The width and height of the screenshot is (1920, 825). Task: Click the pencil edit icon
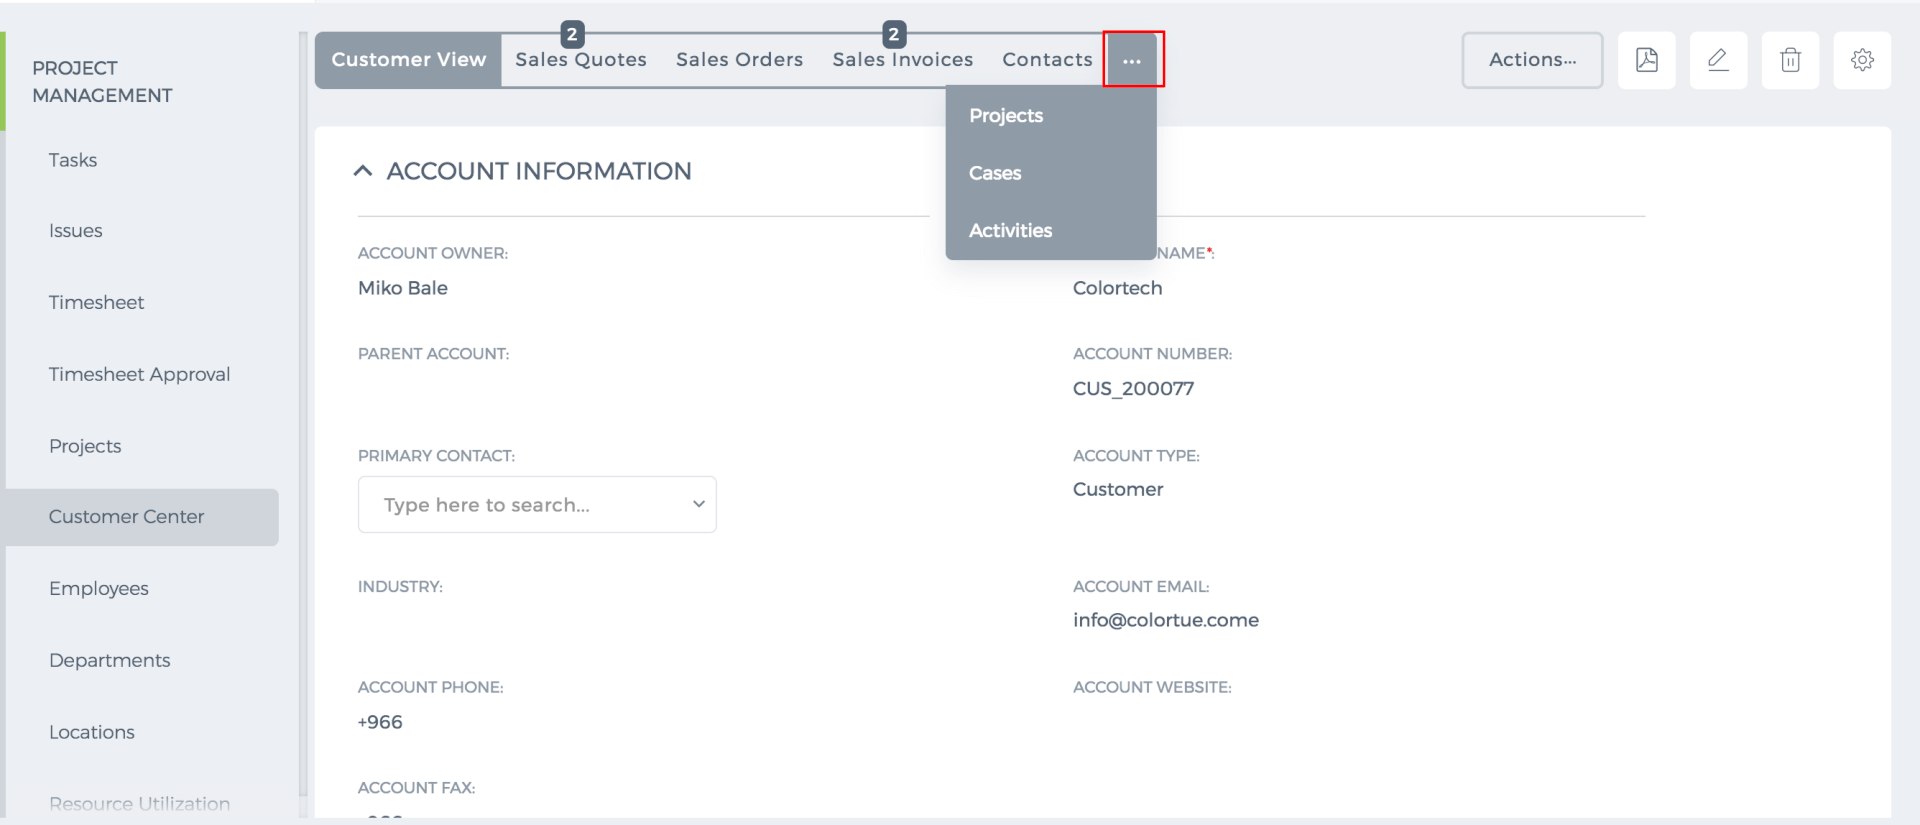coord(1718,60)
